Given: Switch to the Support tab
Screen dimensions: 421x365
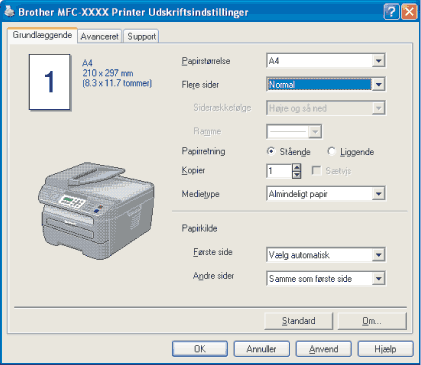Looking at the screenshot, I should [141, 36].
